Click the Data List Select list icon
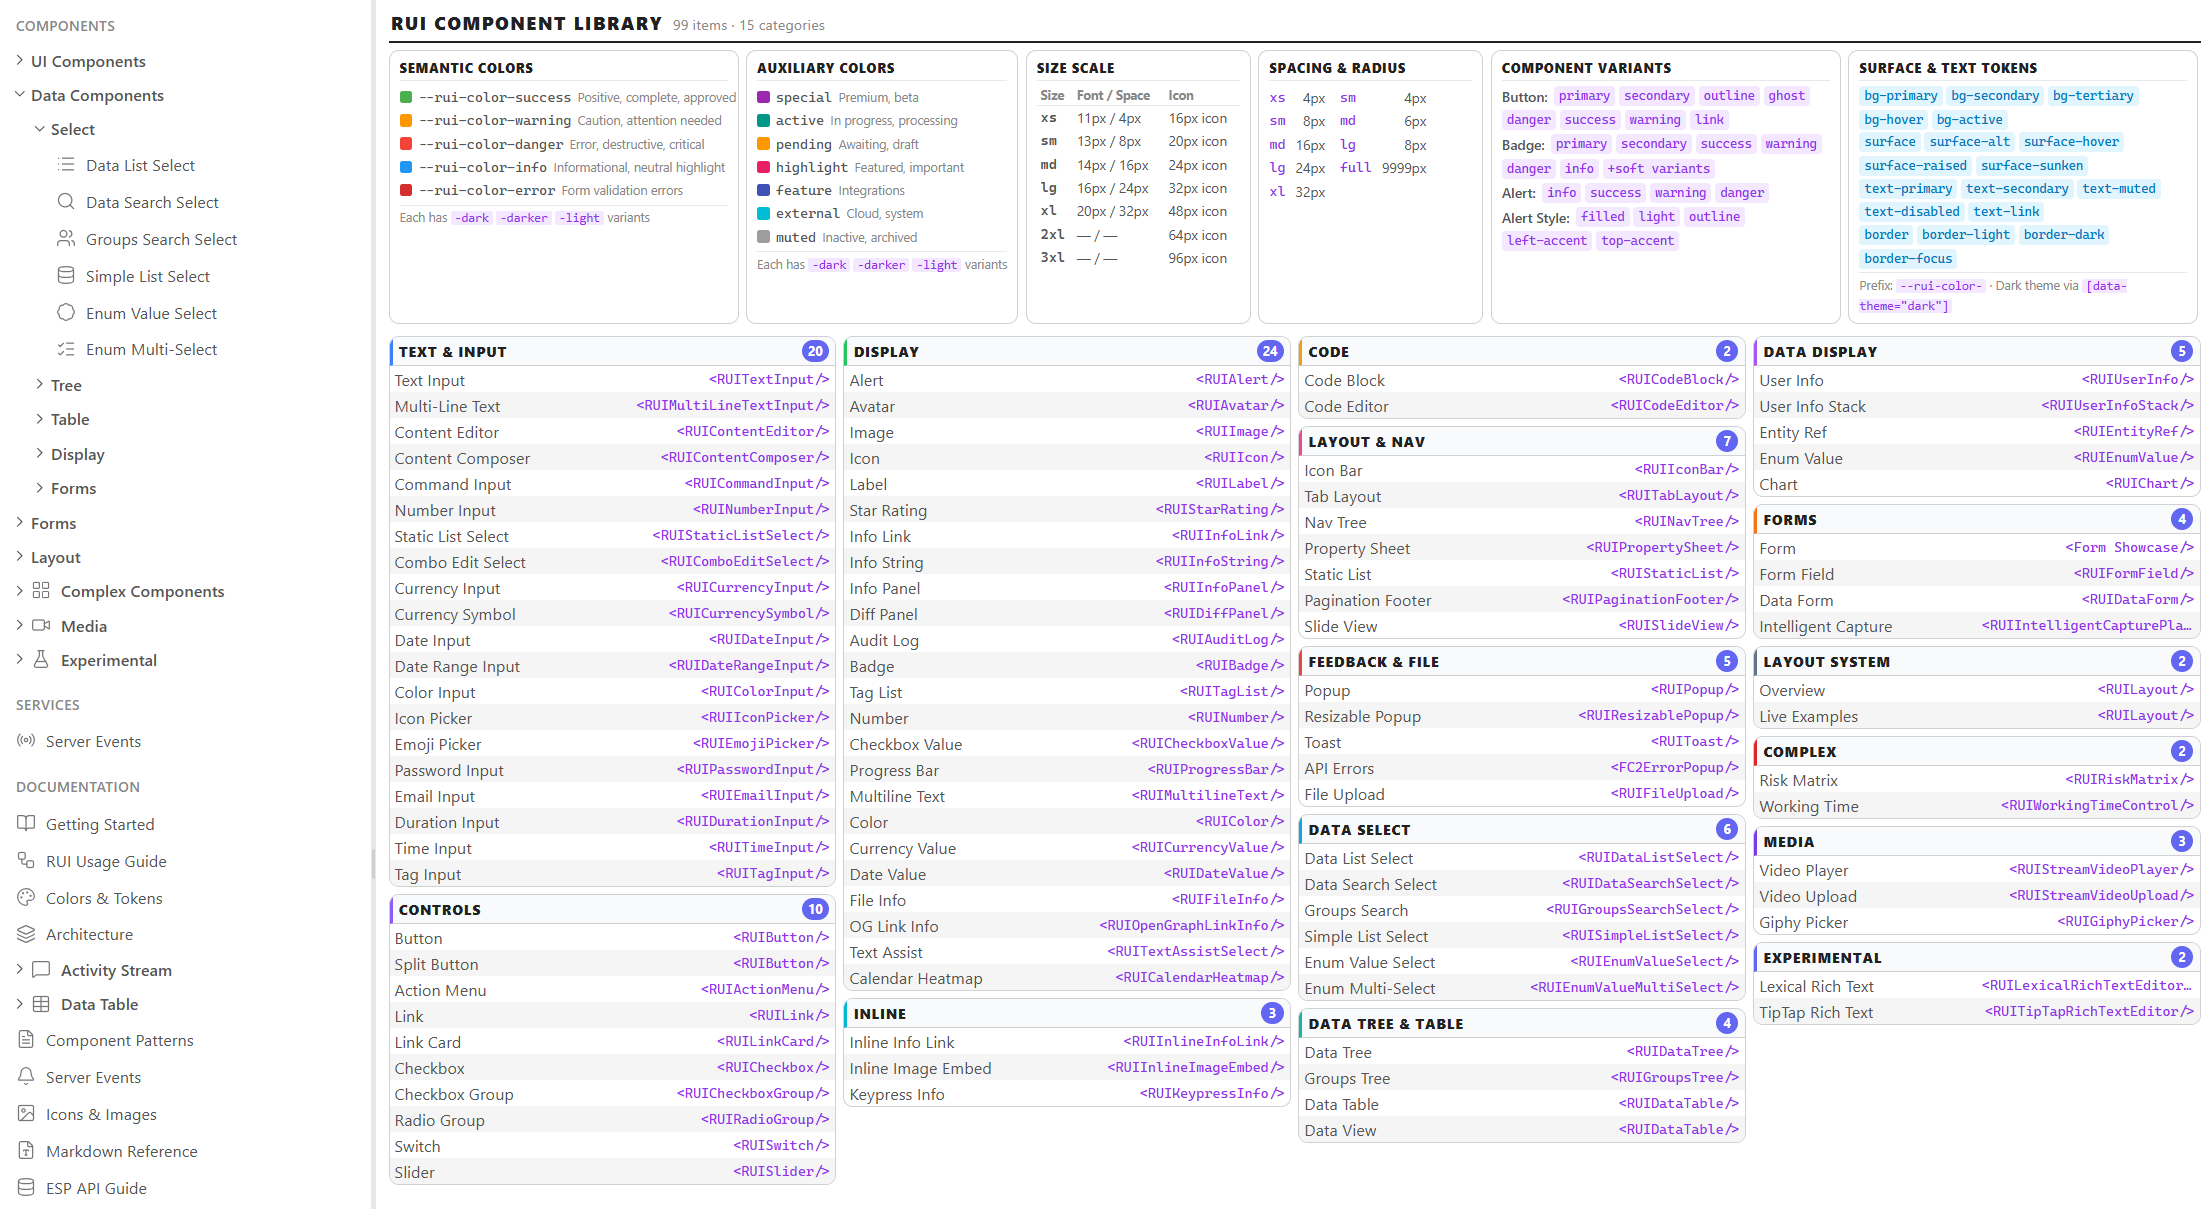 click(x=66, y=165)
